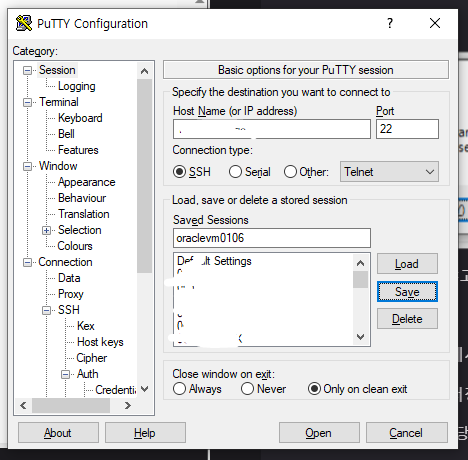Click category tree scroll up arrow

[x=144, y=71]
